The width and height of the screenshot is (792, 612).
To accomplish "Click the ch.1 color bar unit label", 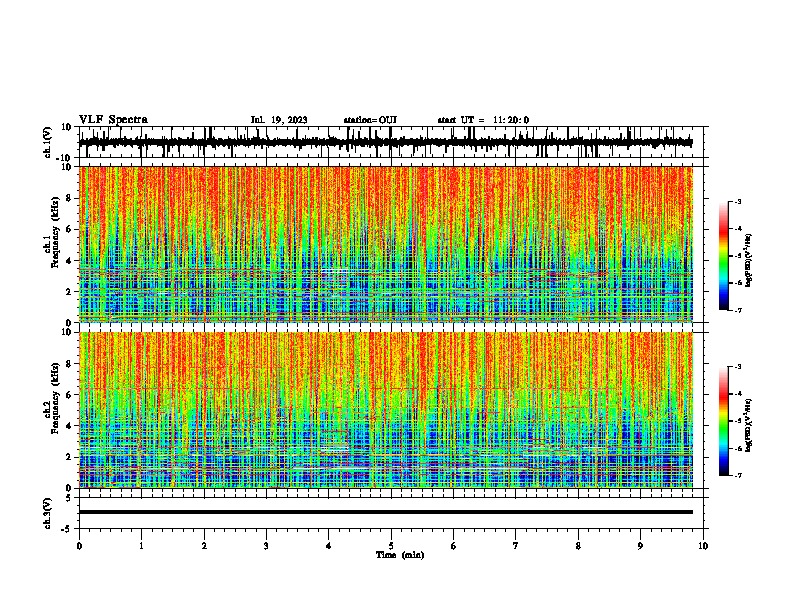I will pos(749,261).
